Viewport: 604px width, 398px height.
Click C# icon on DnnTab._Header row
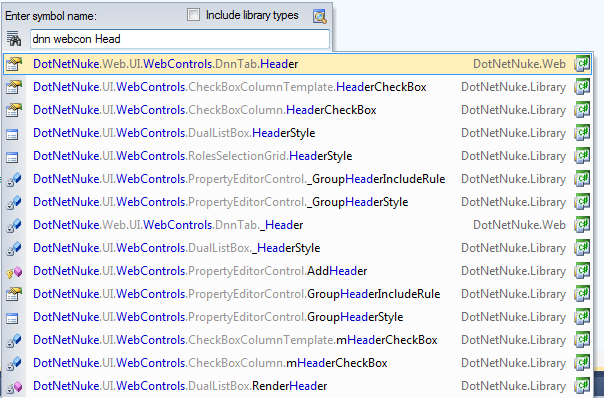(582, 225)
